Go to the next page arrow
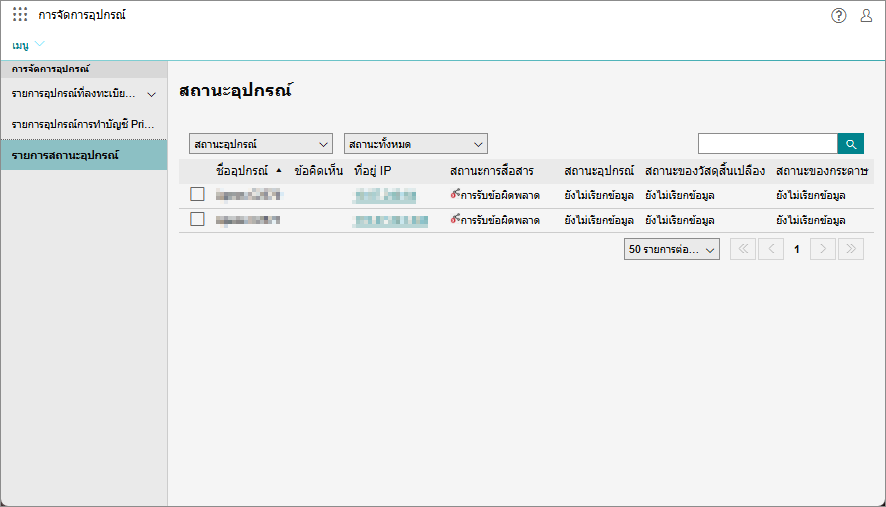The height and width of the screenshot is (507, 886). 822,249
